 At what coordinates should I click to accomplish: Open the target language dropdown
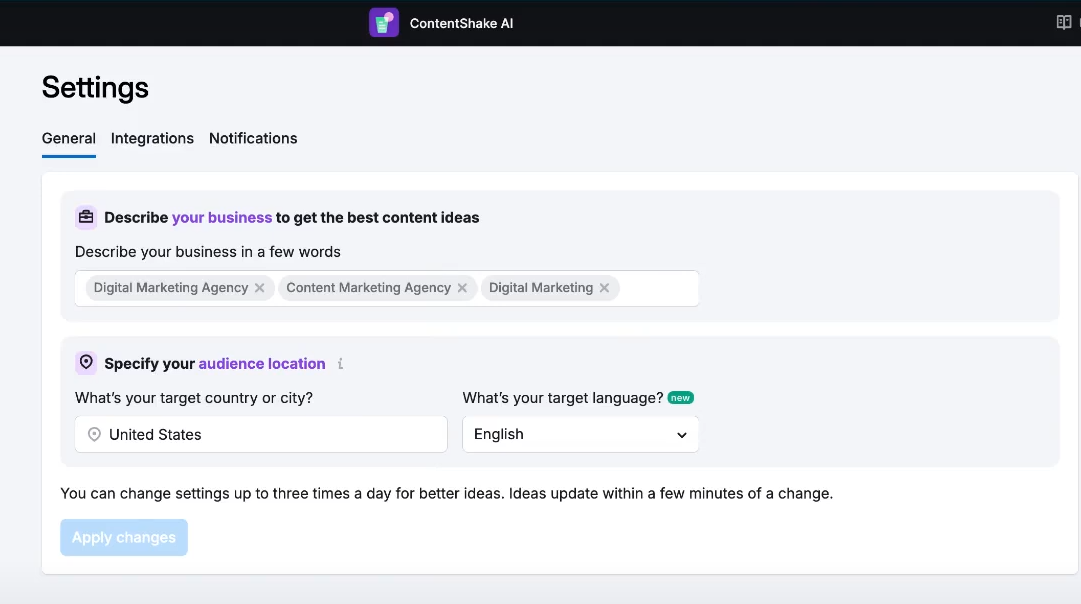[x=580, y=434]
